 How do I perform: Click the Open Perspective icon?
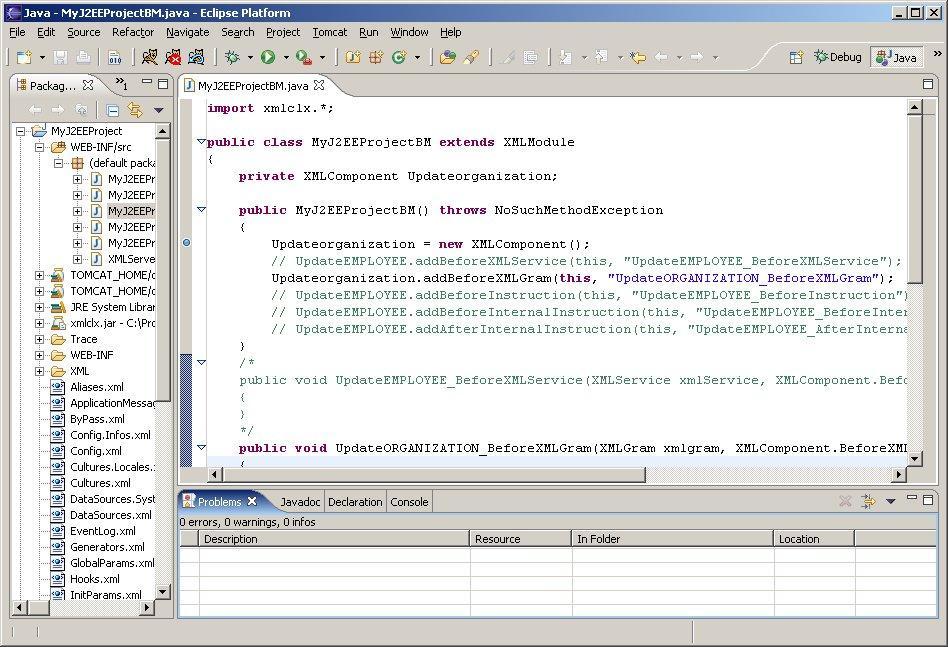point(796,58)
